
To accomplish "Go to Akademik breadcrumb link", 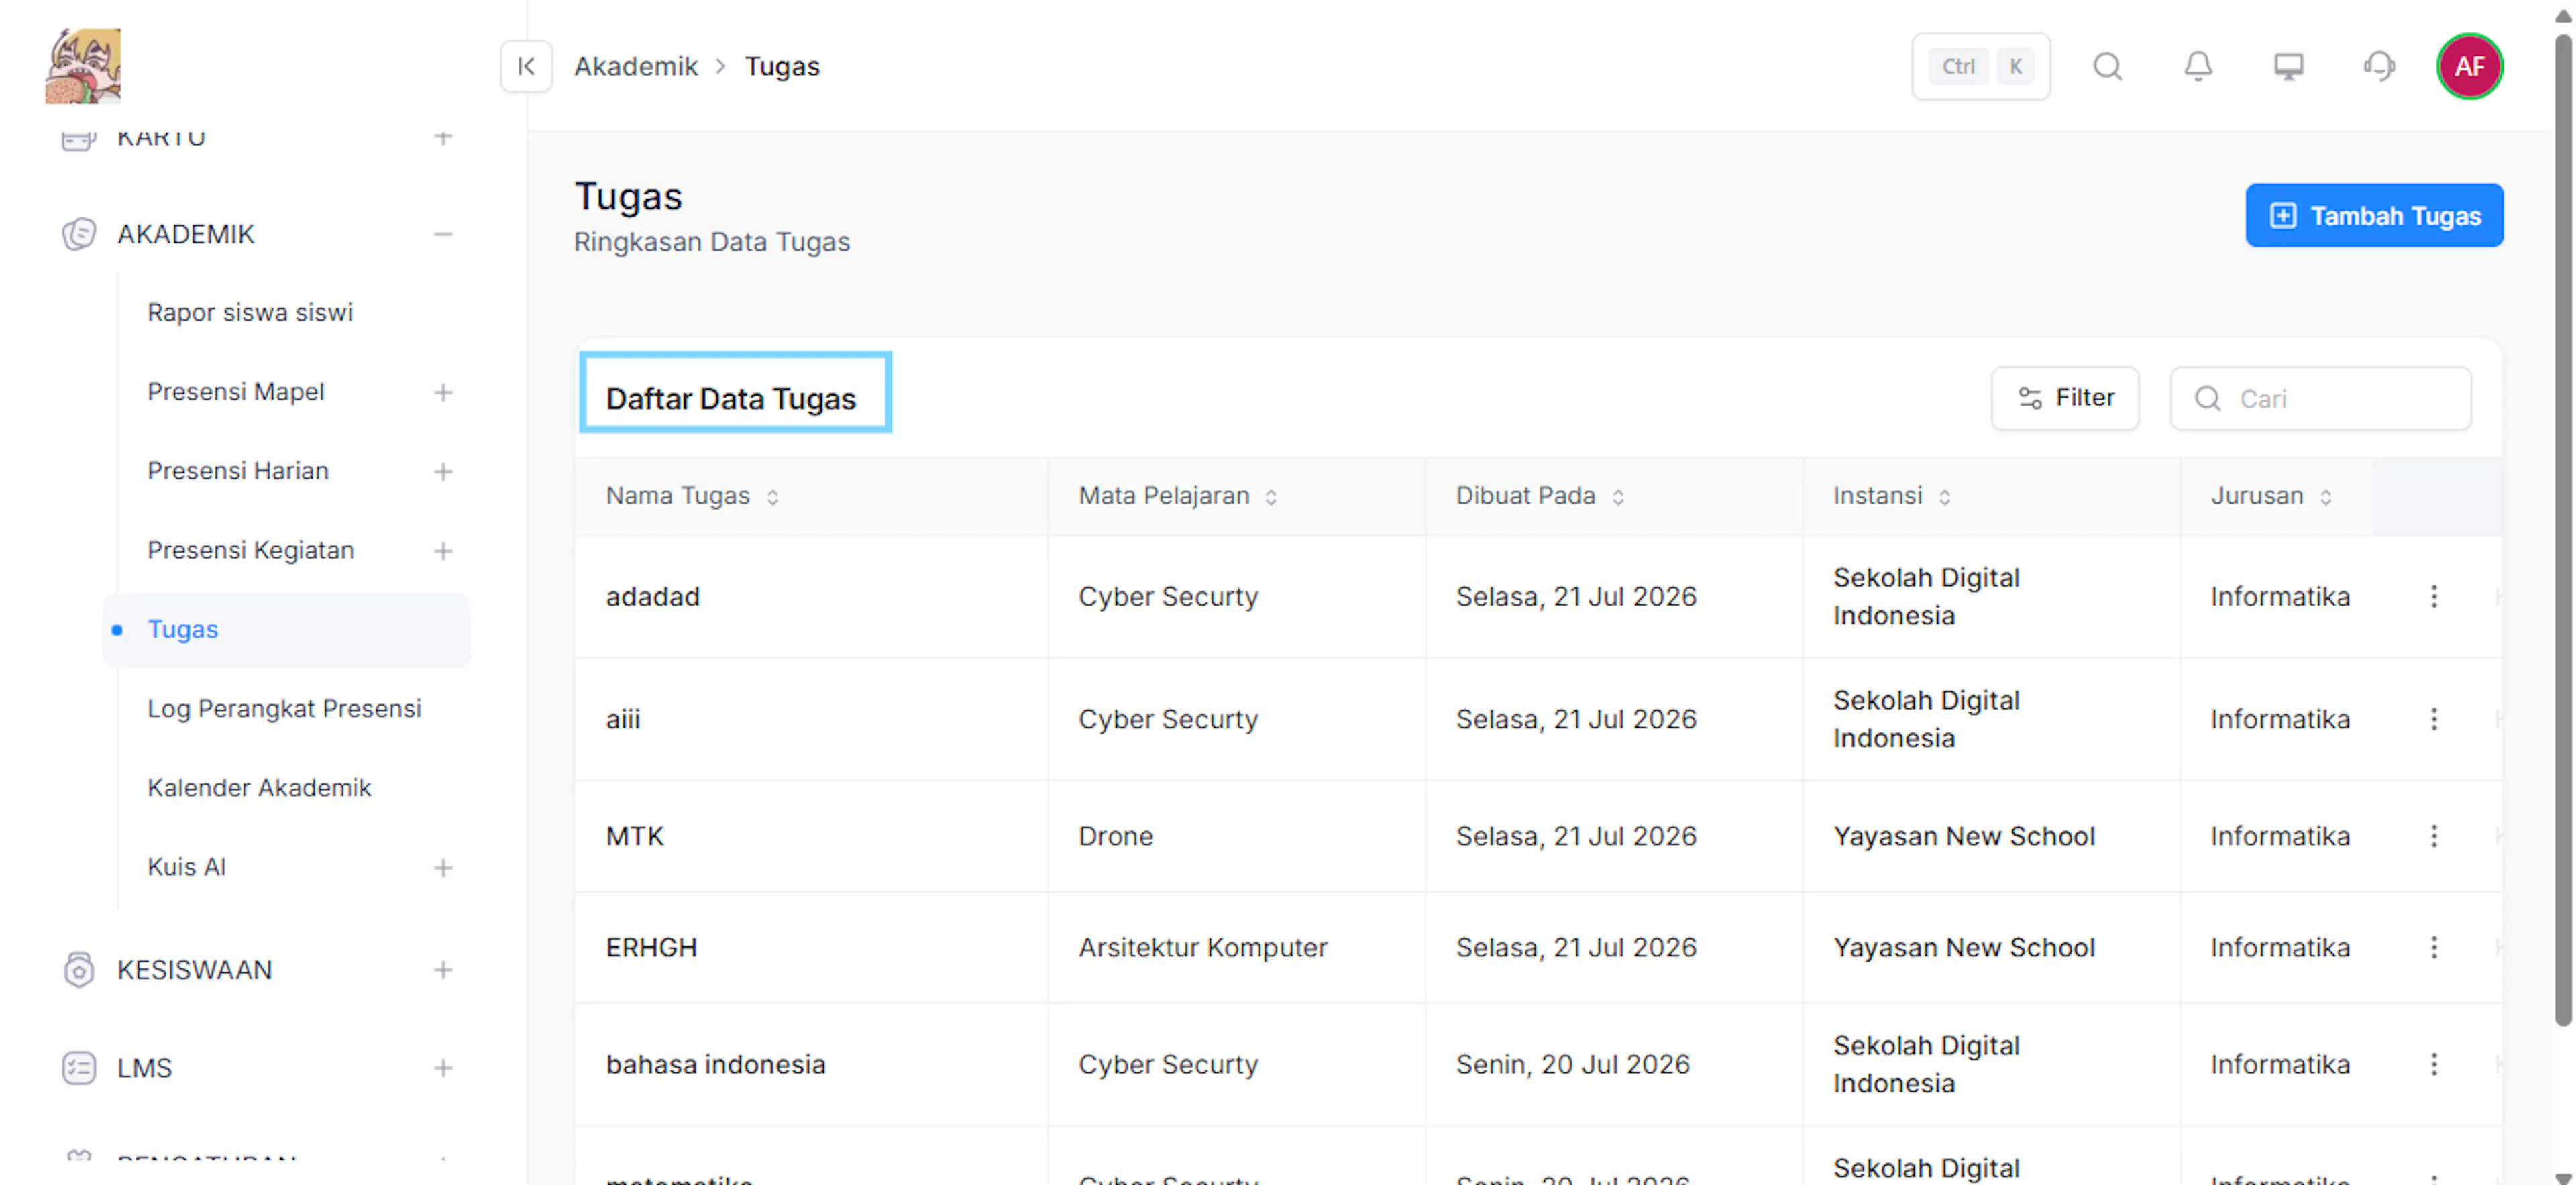I will tap(636, 66).
